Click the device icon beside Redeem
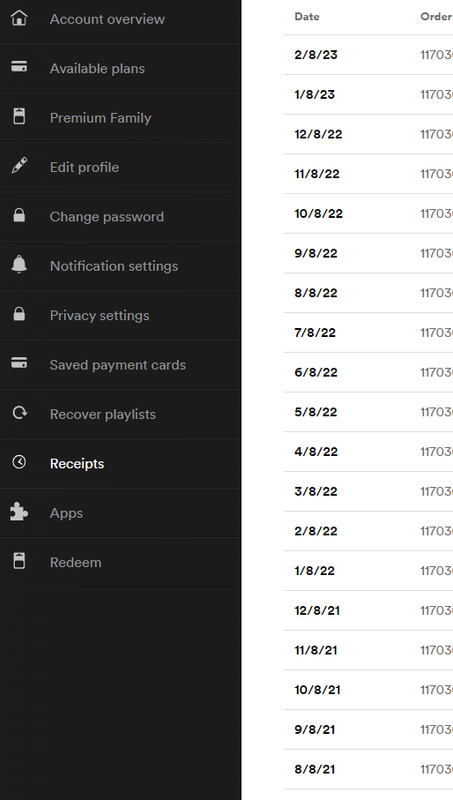The image size is (453, 800). tap(19, 561)
